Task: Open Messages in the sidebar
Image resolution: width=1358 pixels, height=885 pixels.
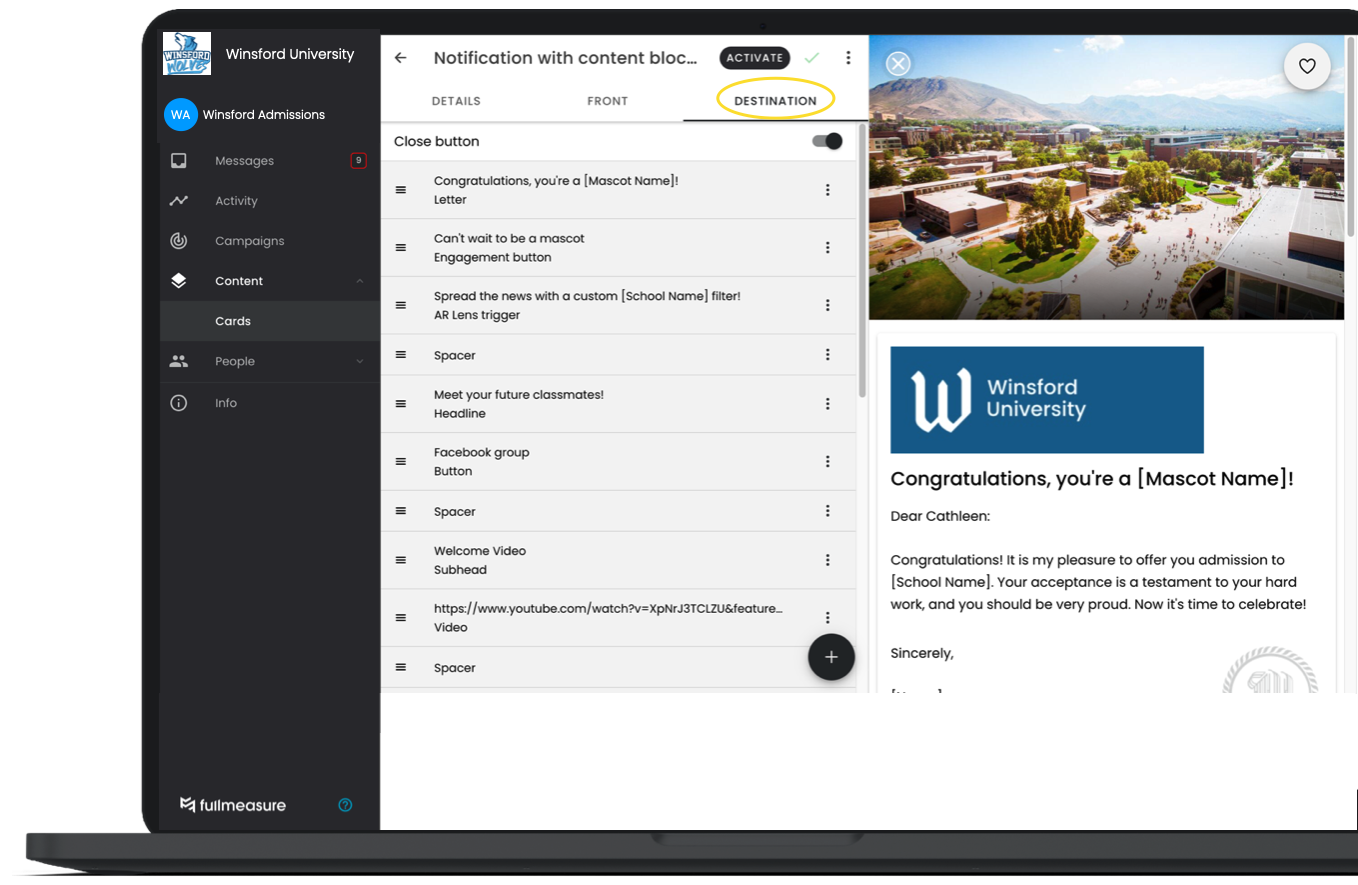Action: (244, 161)
